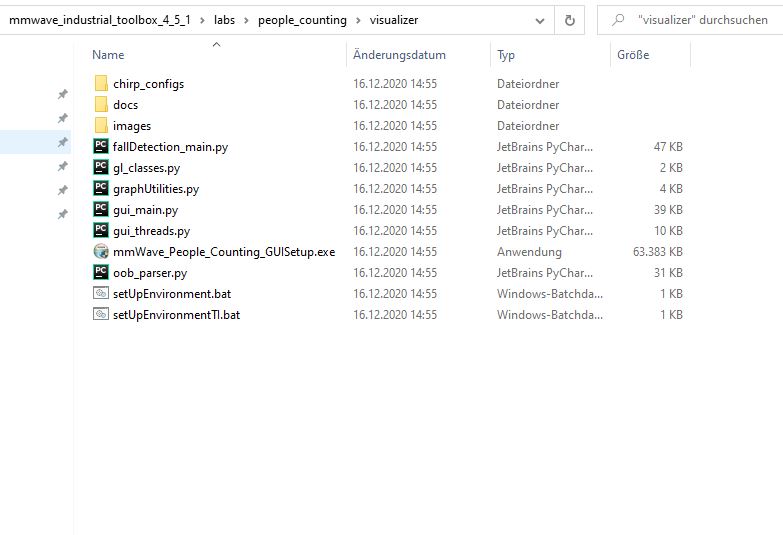Click PyCharm icon of gl_classes.py
This screenshot has width=783, height=535.
point(101,167)
